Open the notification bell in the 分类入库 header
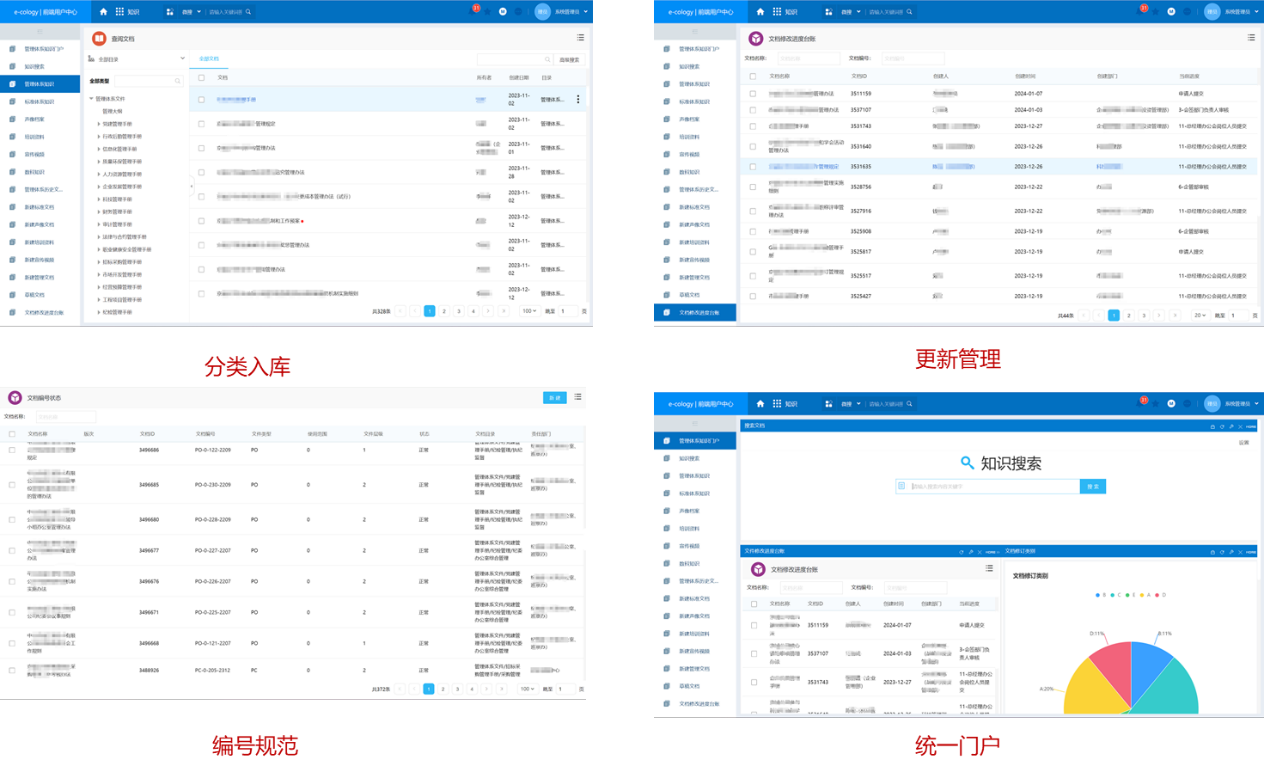This screenshot has height=772, width=1264. [474, 11]
